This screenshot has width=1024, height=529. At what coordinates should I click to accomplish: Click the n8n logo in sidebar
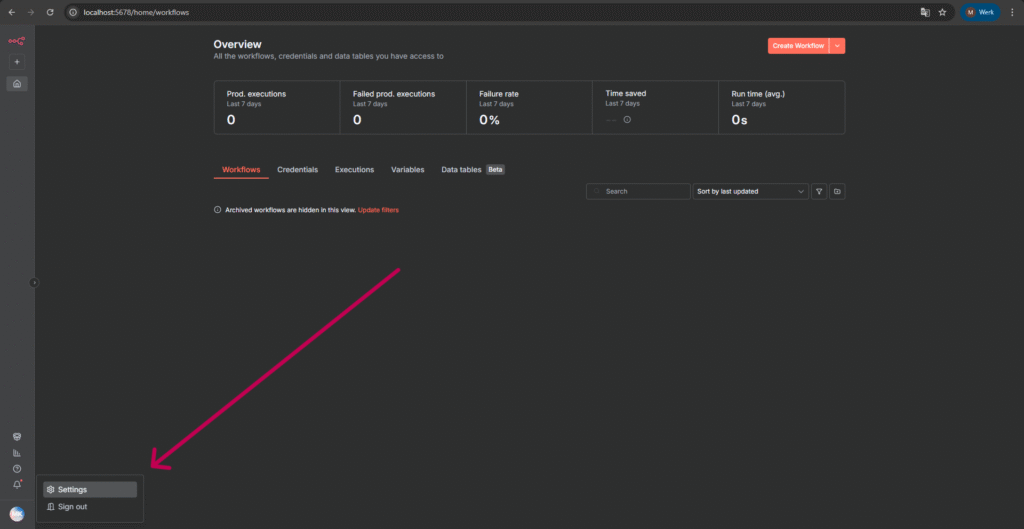tap(16, 41)
